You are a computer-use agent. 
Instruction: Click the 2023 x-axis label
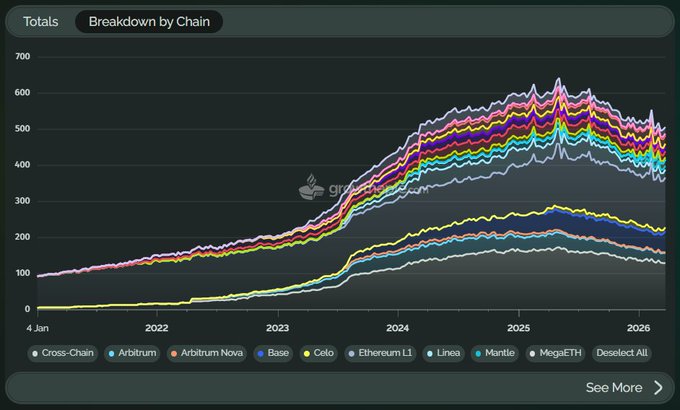[278, 328]
